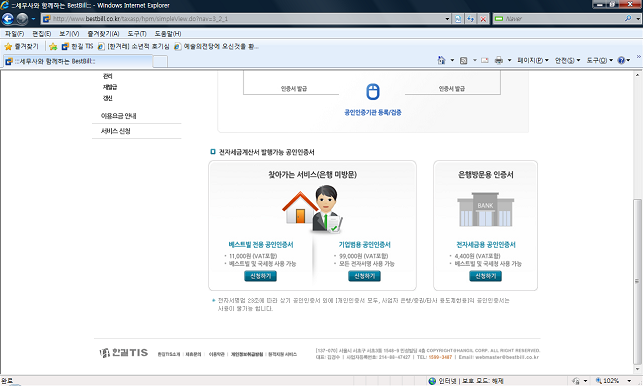Click 신청하기 under 전자세금용 공인인증서

pyautogui.click(x=486, y=276)
